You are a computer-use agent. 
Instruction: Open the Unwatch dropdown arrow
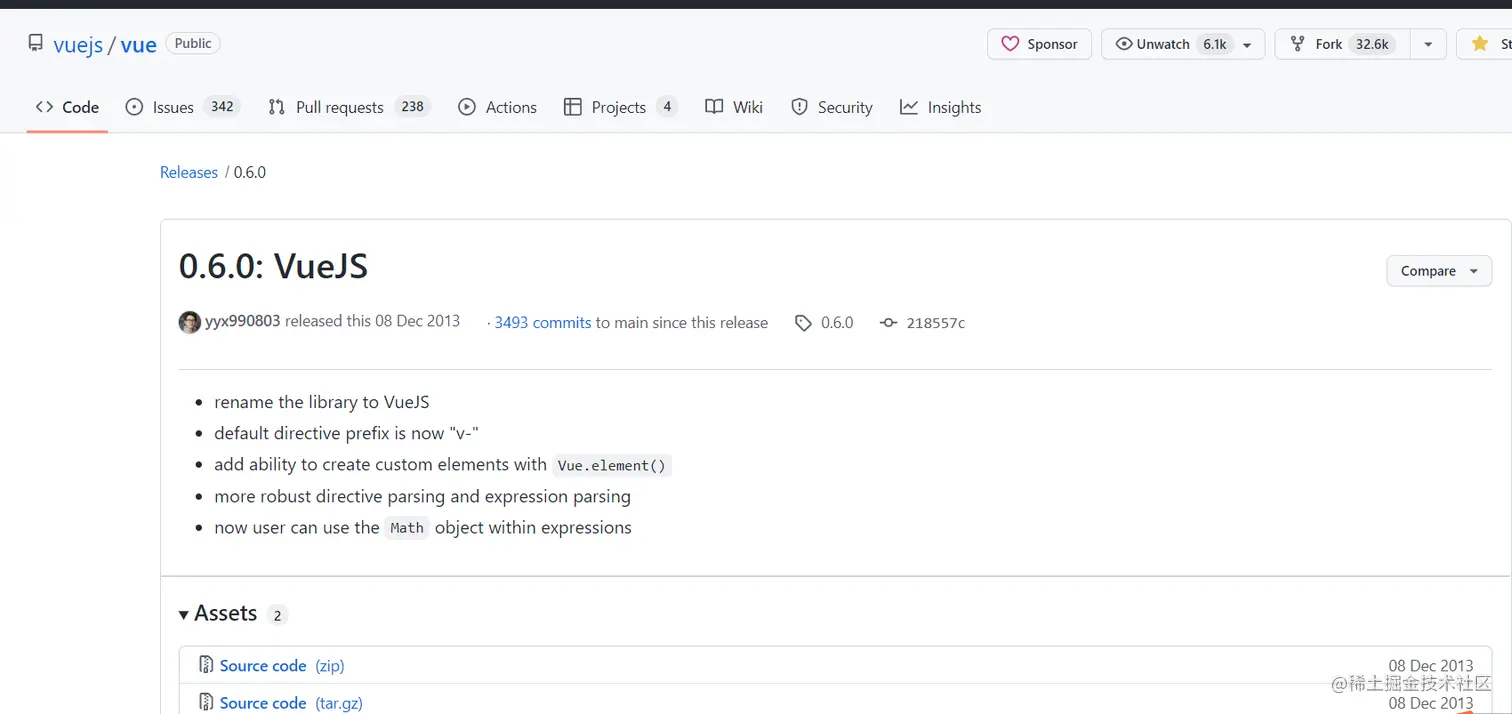coord(1247,45)
